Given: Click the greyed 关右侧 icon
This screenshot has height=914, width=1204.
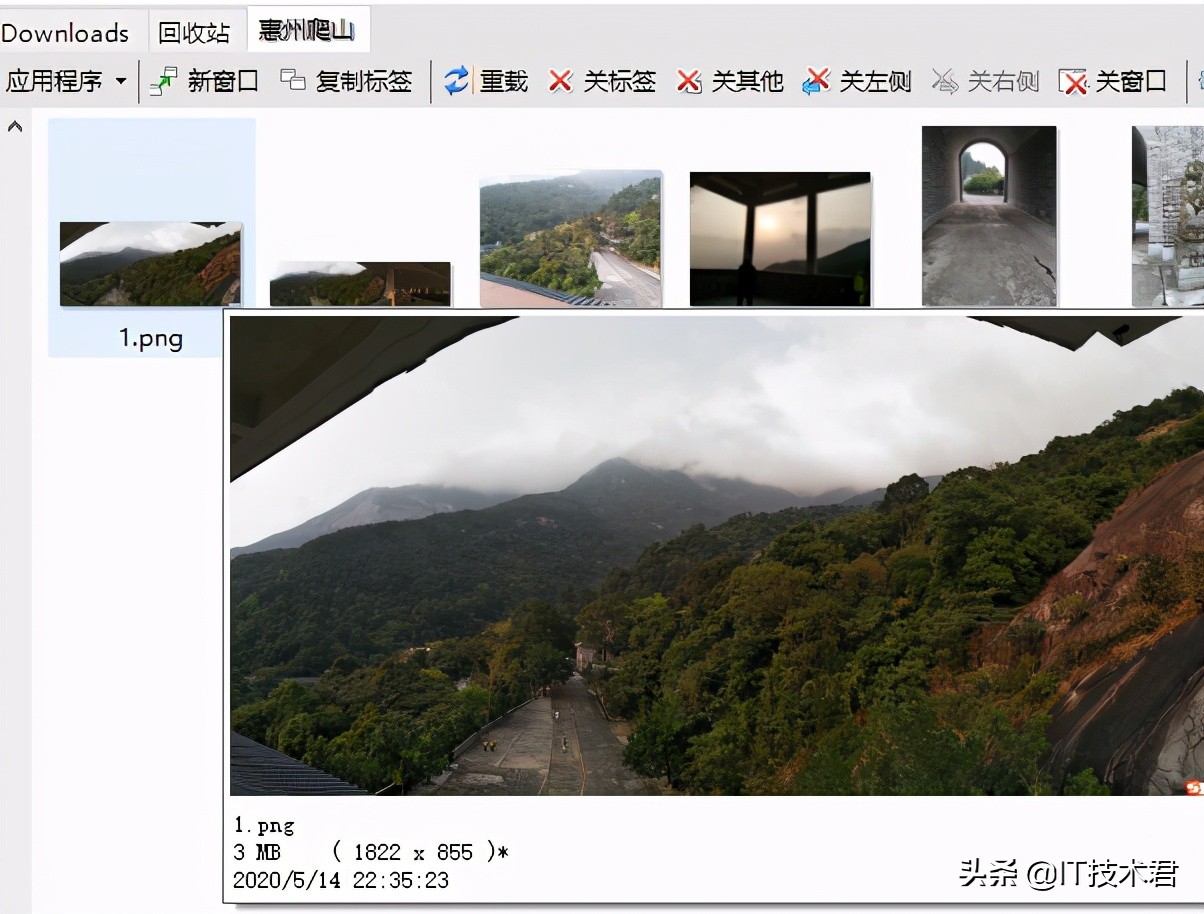Looking at the screenshot, I should coord(945,81).
